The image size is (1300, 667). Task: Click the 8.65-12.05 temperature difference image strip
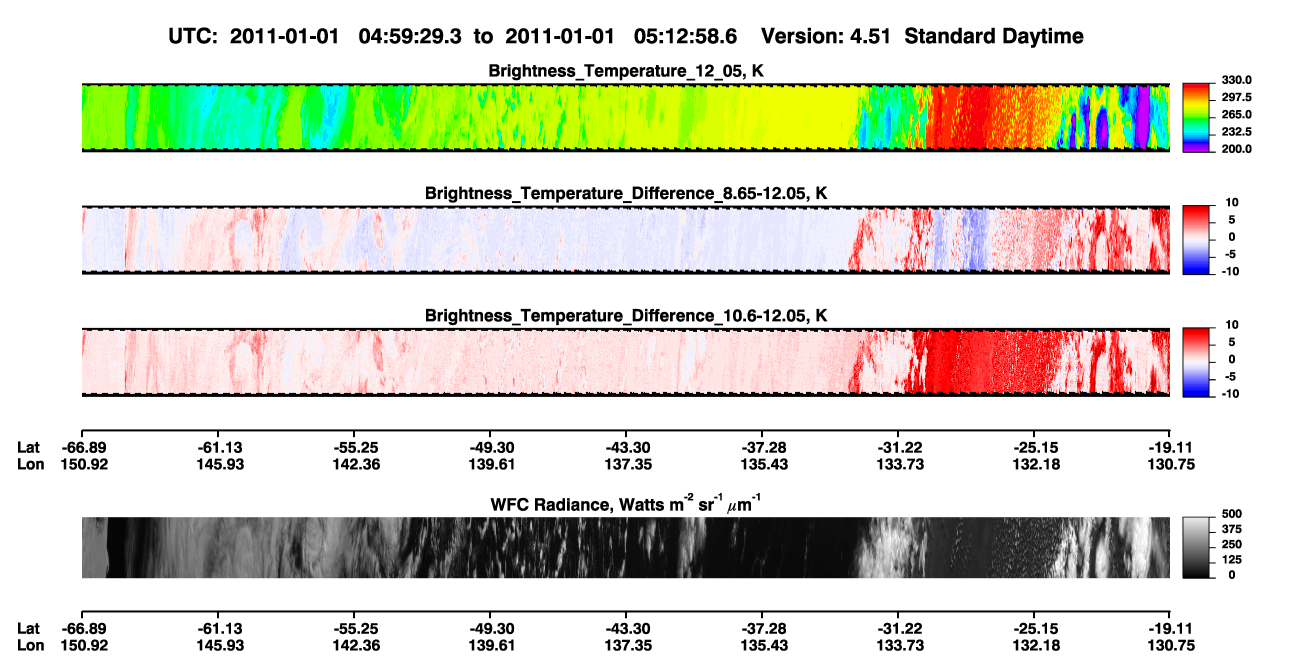pos(625,240)
